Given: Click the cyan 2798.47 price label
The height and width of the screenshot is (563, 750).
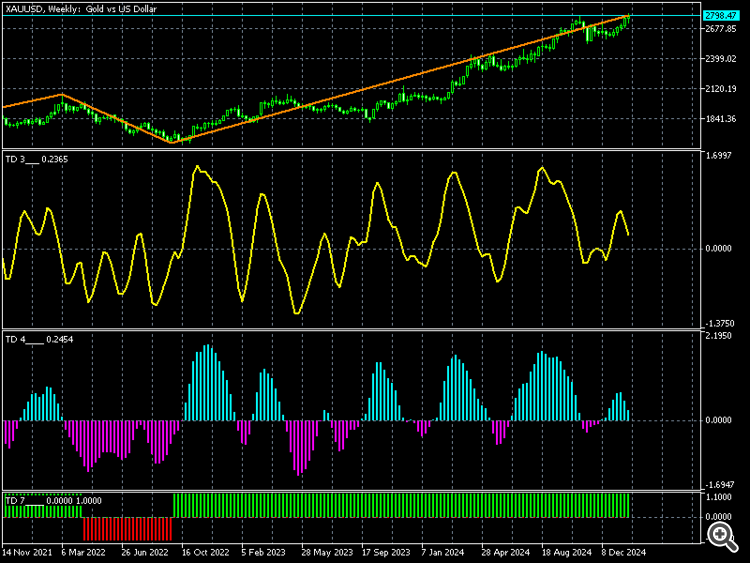Looking at the screenshot, I should click(721, 16).
